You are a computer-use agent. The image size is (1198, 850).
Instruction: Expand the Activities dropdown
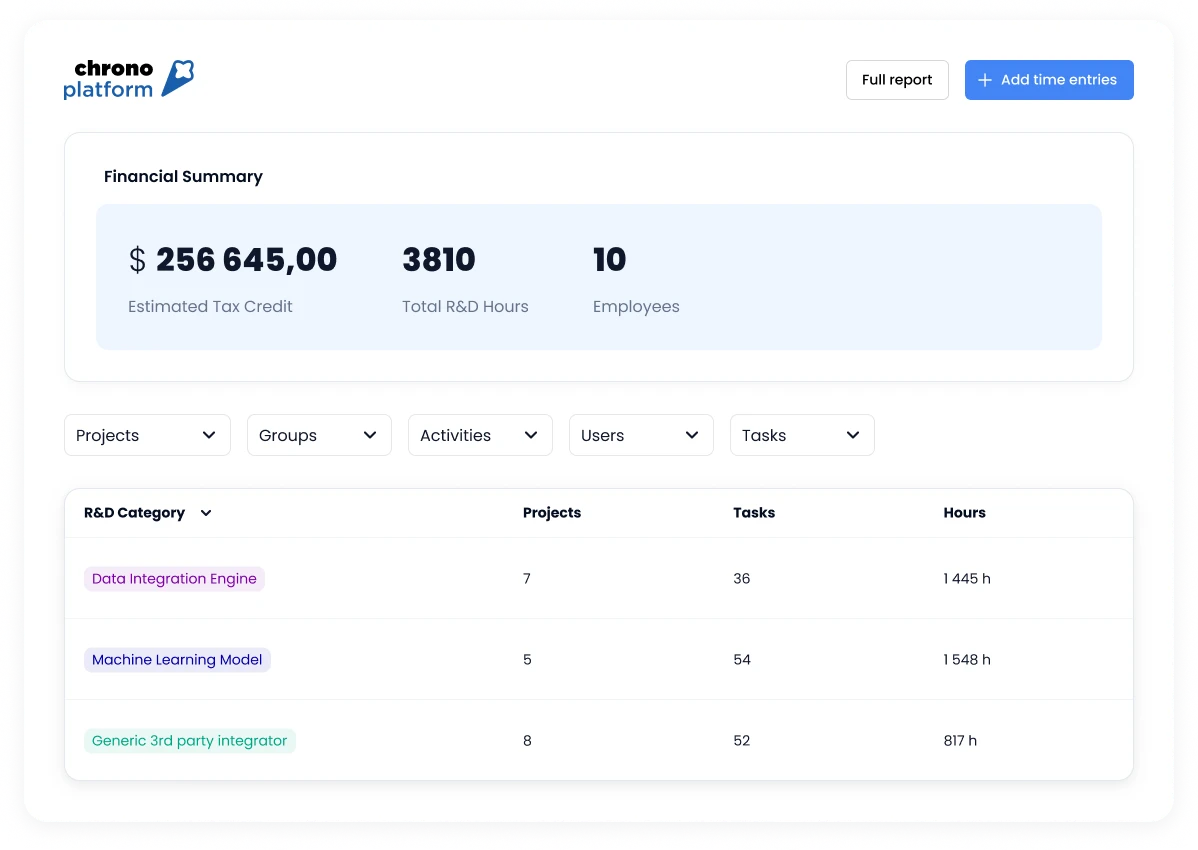coord(480,435)
